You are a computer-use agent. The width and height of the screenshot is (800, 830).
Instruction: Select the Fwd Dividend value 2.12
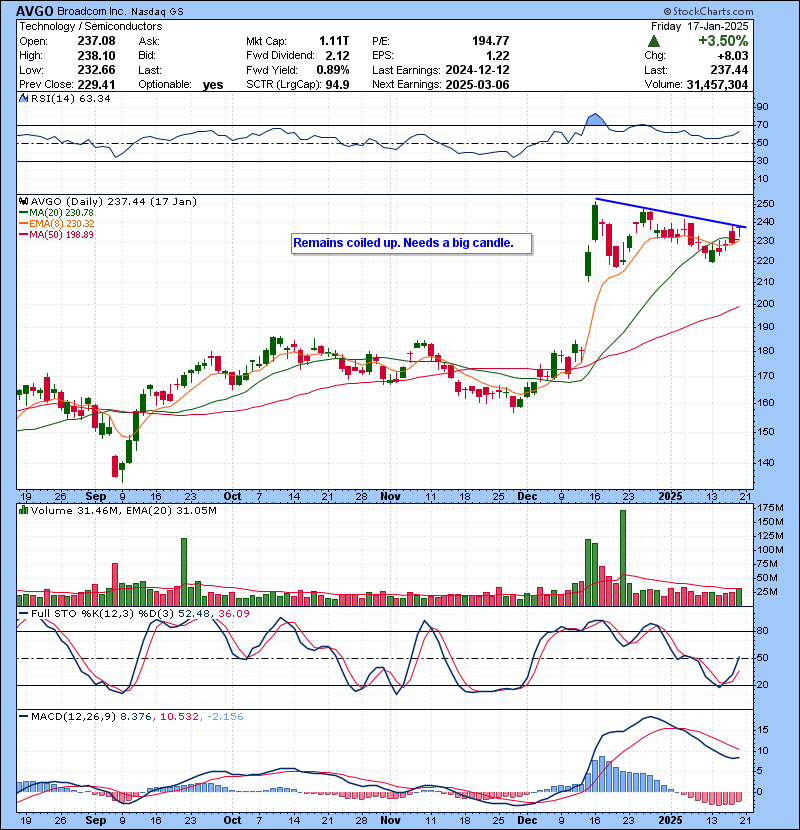pyautogui.click(x=337, y=56)
